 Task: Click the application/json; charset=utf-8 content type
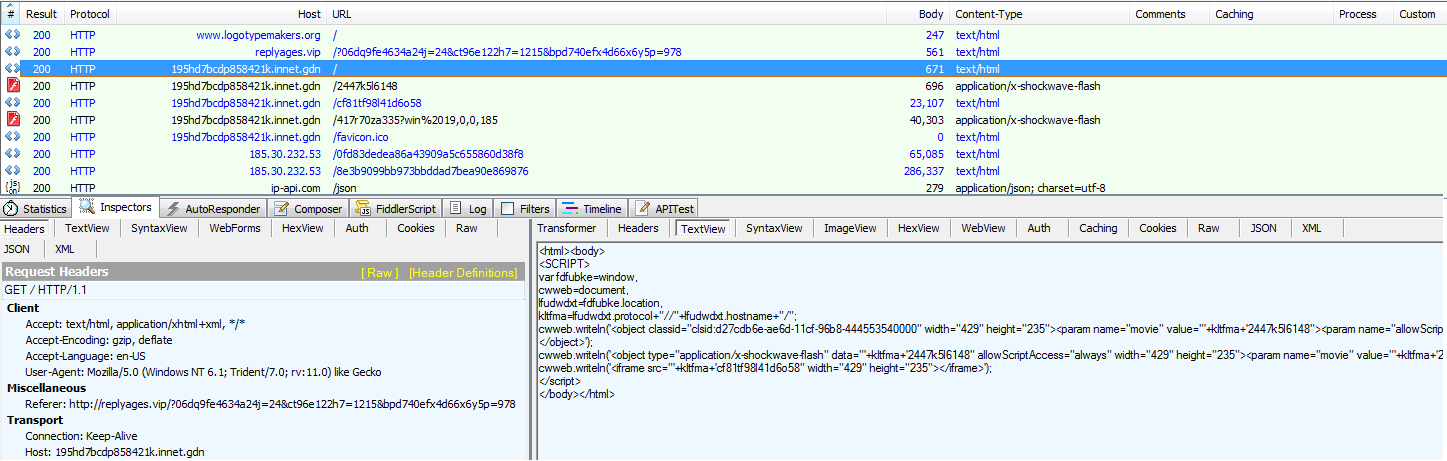1030,188
